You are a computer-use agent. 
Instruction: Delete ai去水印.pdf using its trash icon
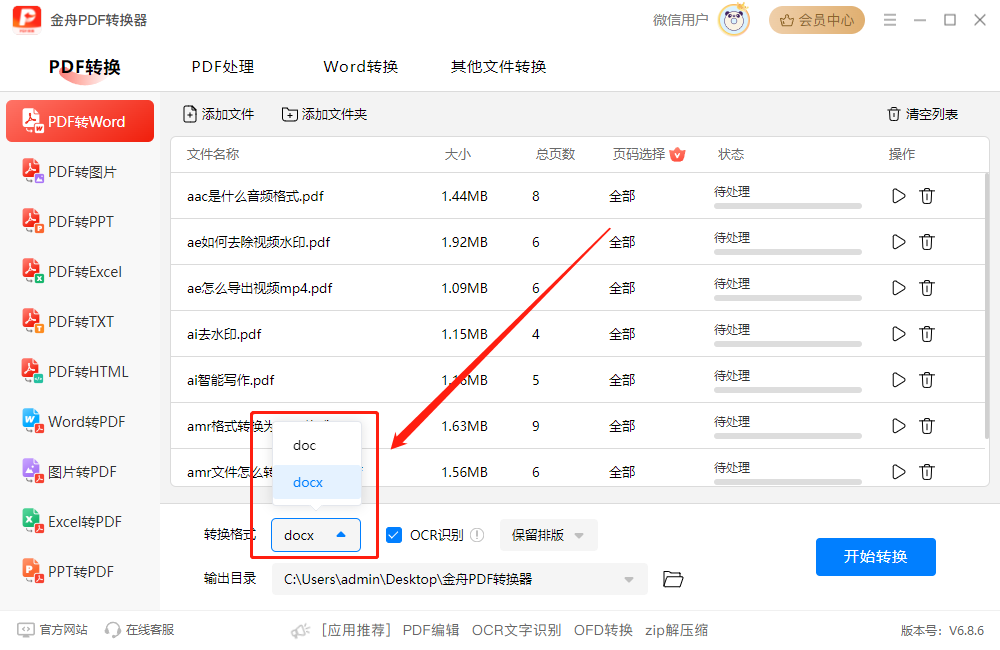[927, 333]
